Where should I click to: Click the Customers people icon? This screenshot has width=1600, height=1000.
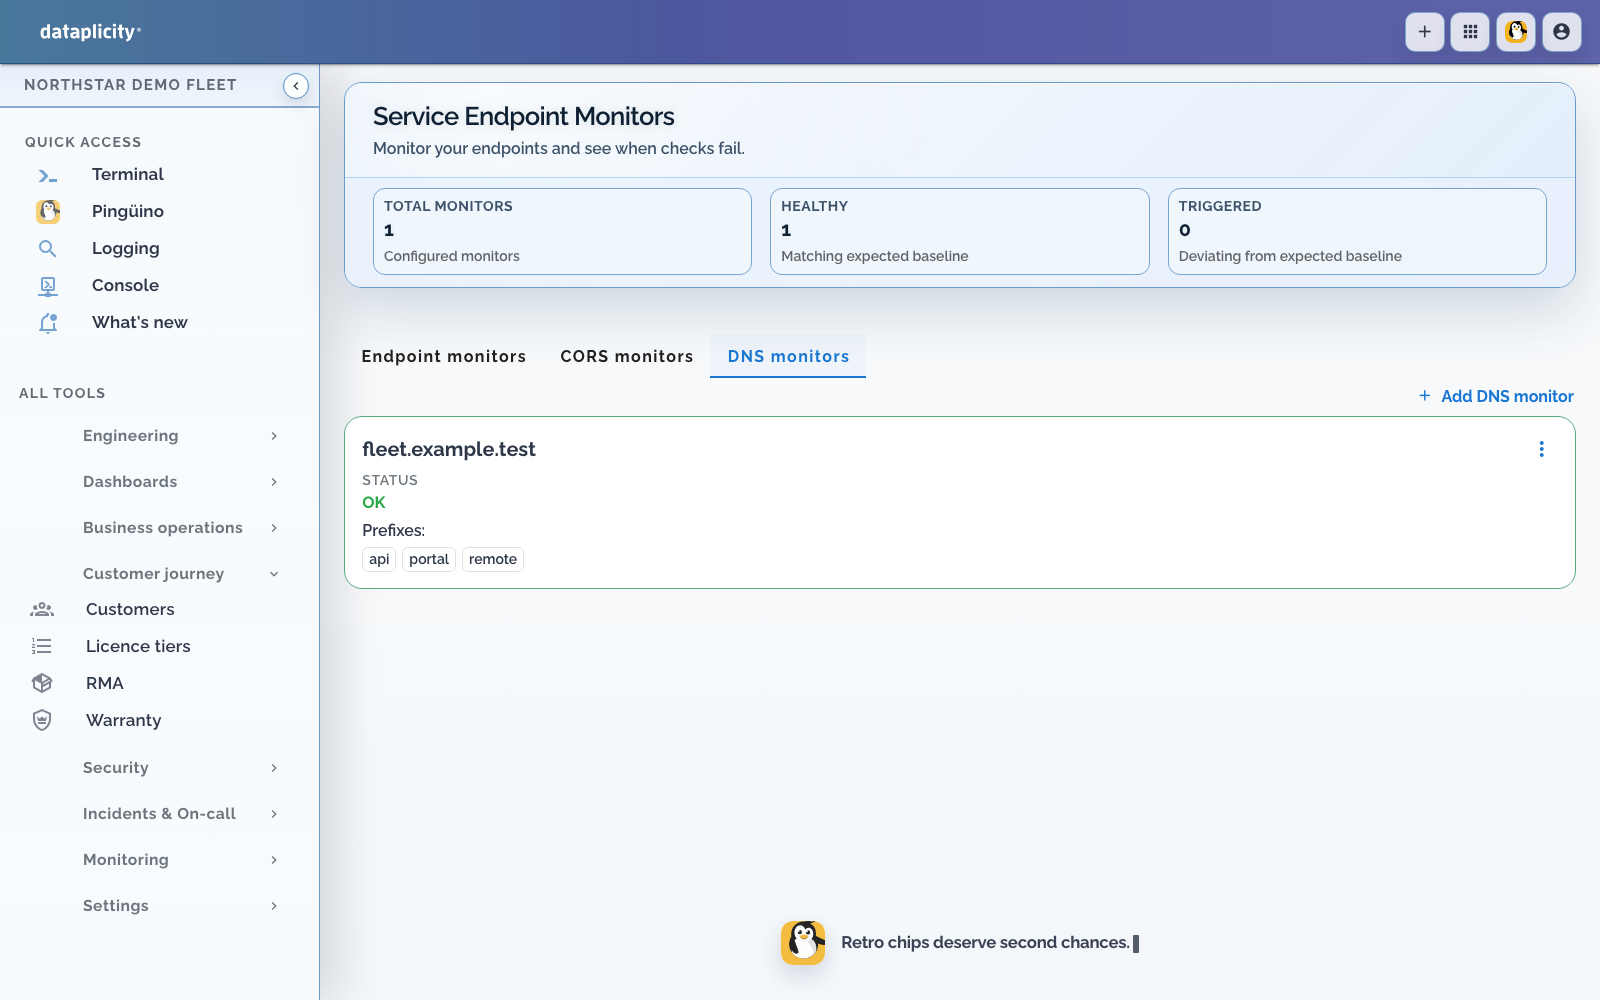[42, 609]
